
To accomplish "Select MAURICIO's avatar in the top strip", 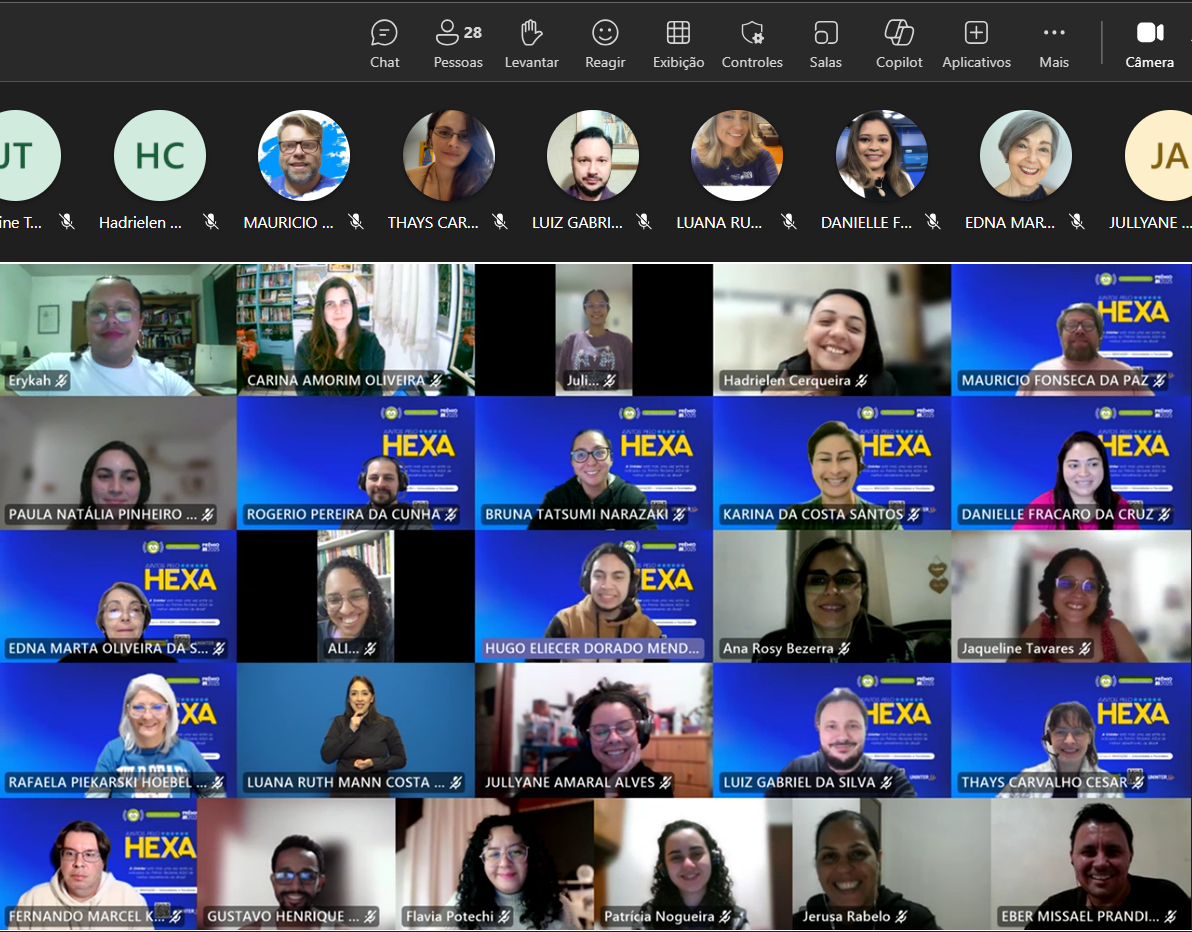I will [304, 156].
